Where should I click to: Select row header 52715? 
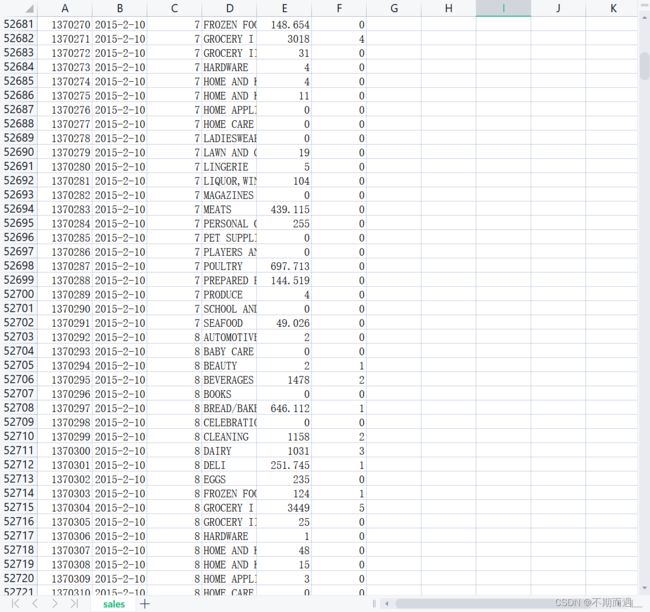19,507
